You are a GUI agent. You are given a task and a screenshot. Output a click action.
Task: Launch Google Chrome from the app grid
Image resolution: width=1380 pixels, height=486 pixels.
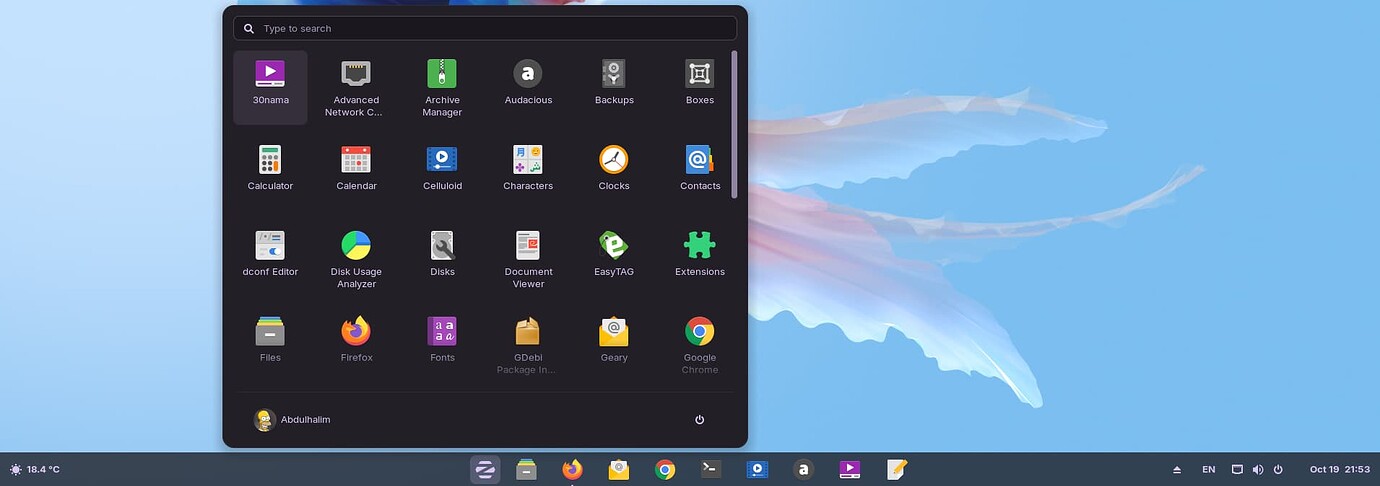coord(700,345)
